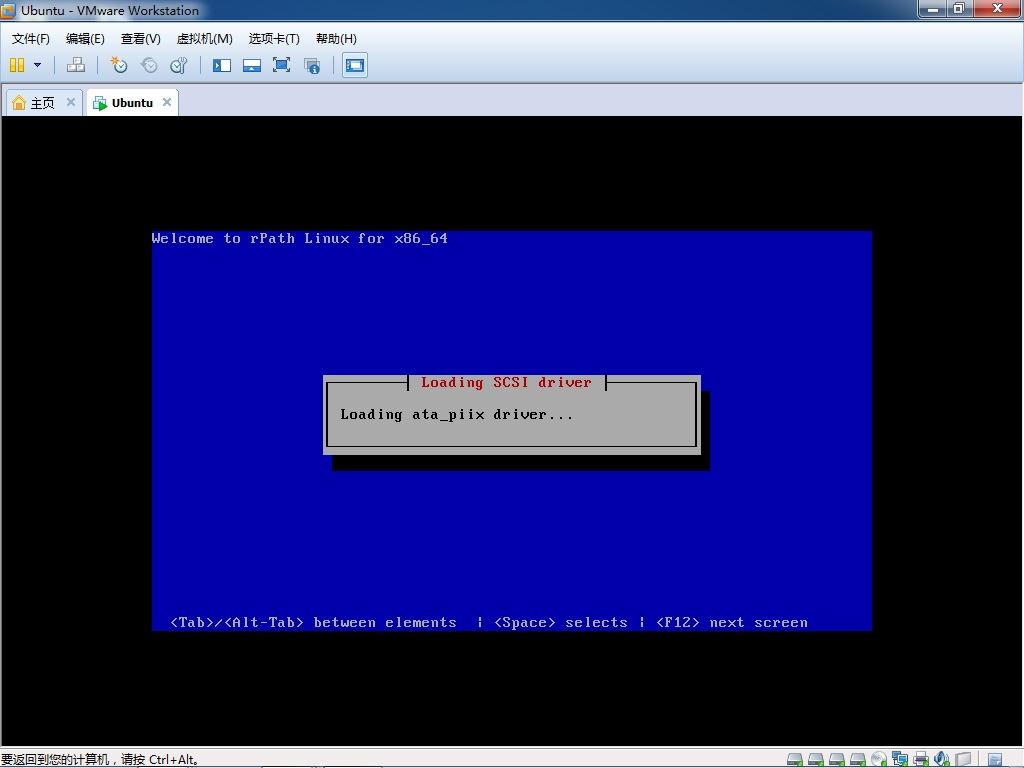Take a snapshot of this virtual machine

(x=118, y=65)
